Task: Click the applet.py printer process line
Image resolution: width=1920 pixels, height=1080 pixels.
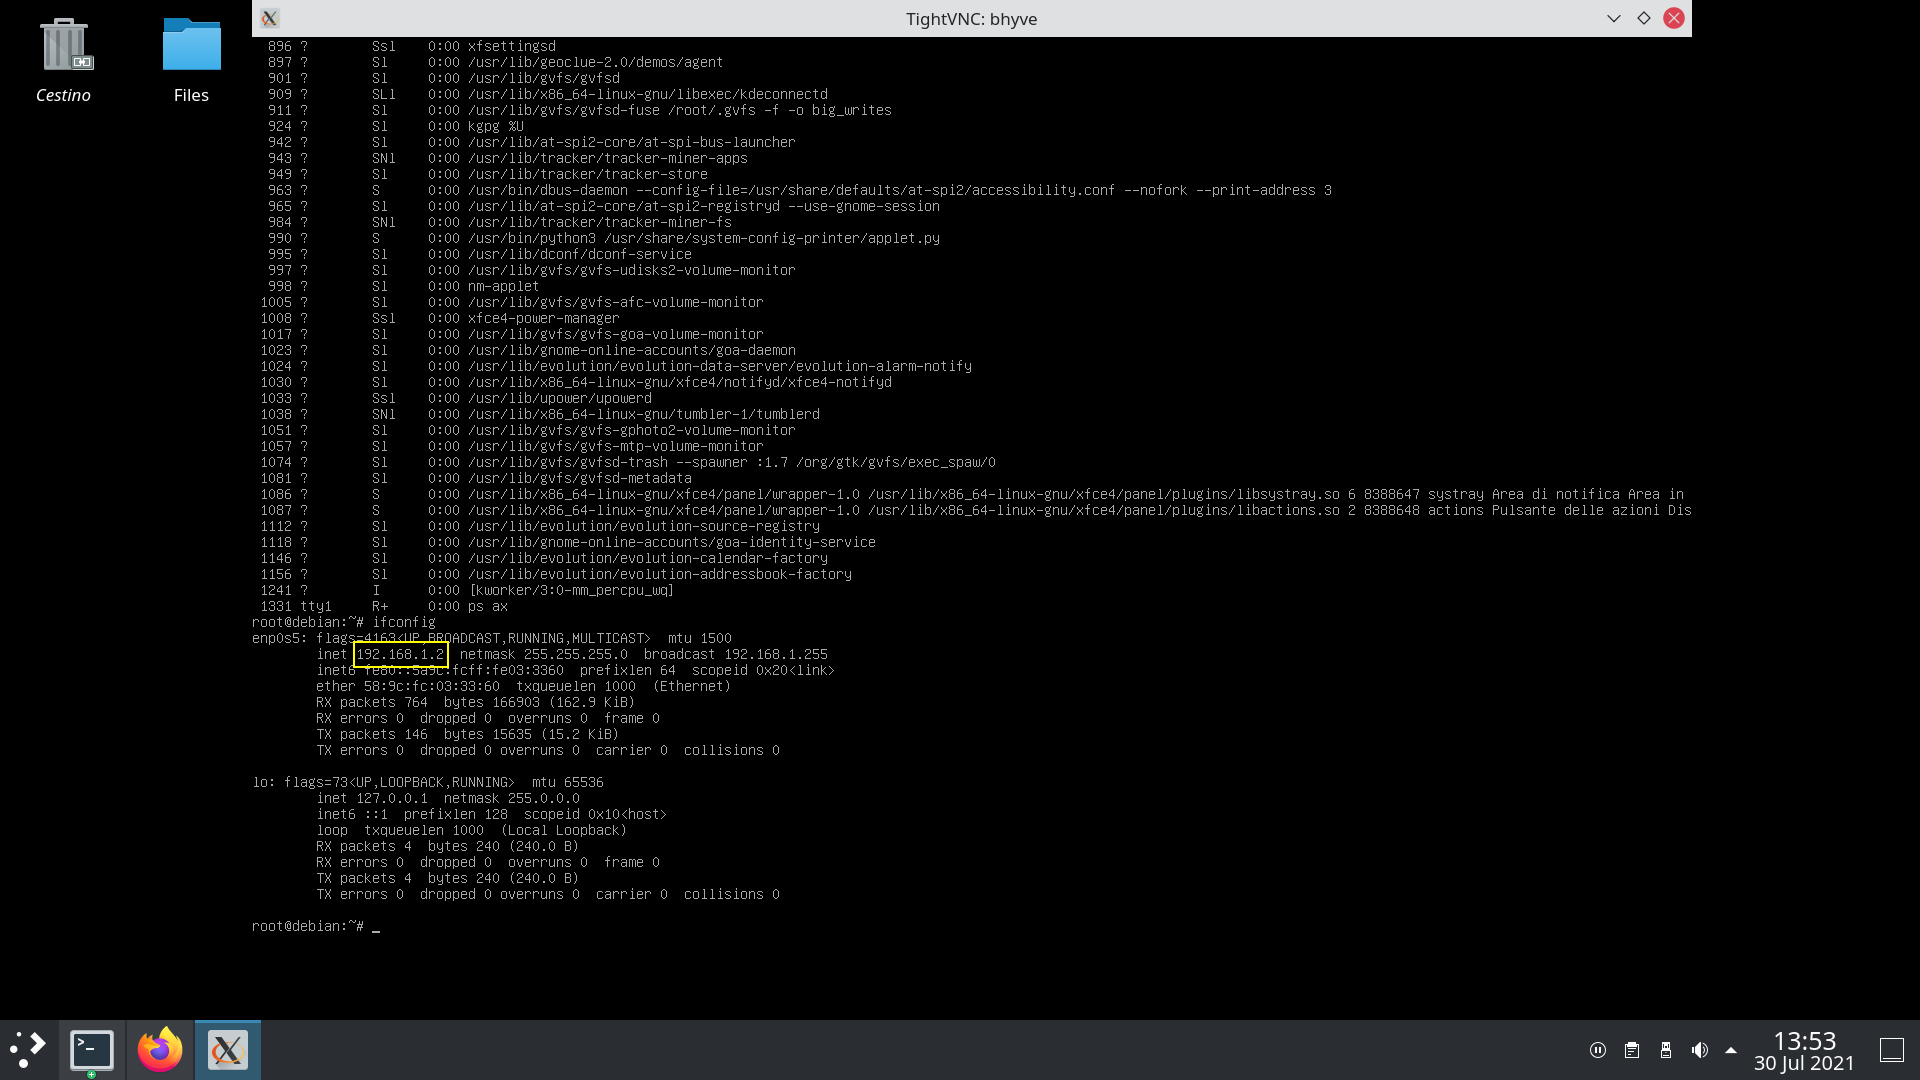Action: pyautogui.click(x=603, y=238)
